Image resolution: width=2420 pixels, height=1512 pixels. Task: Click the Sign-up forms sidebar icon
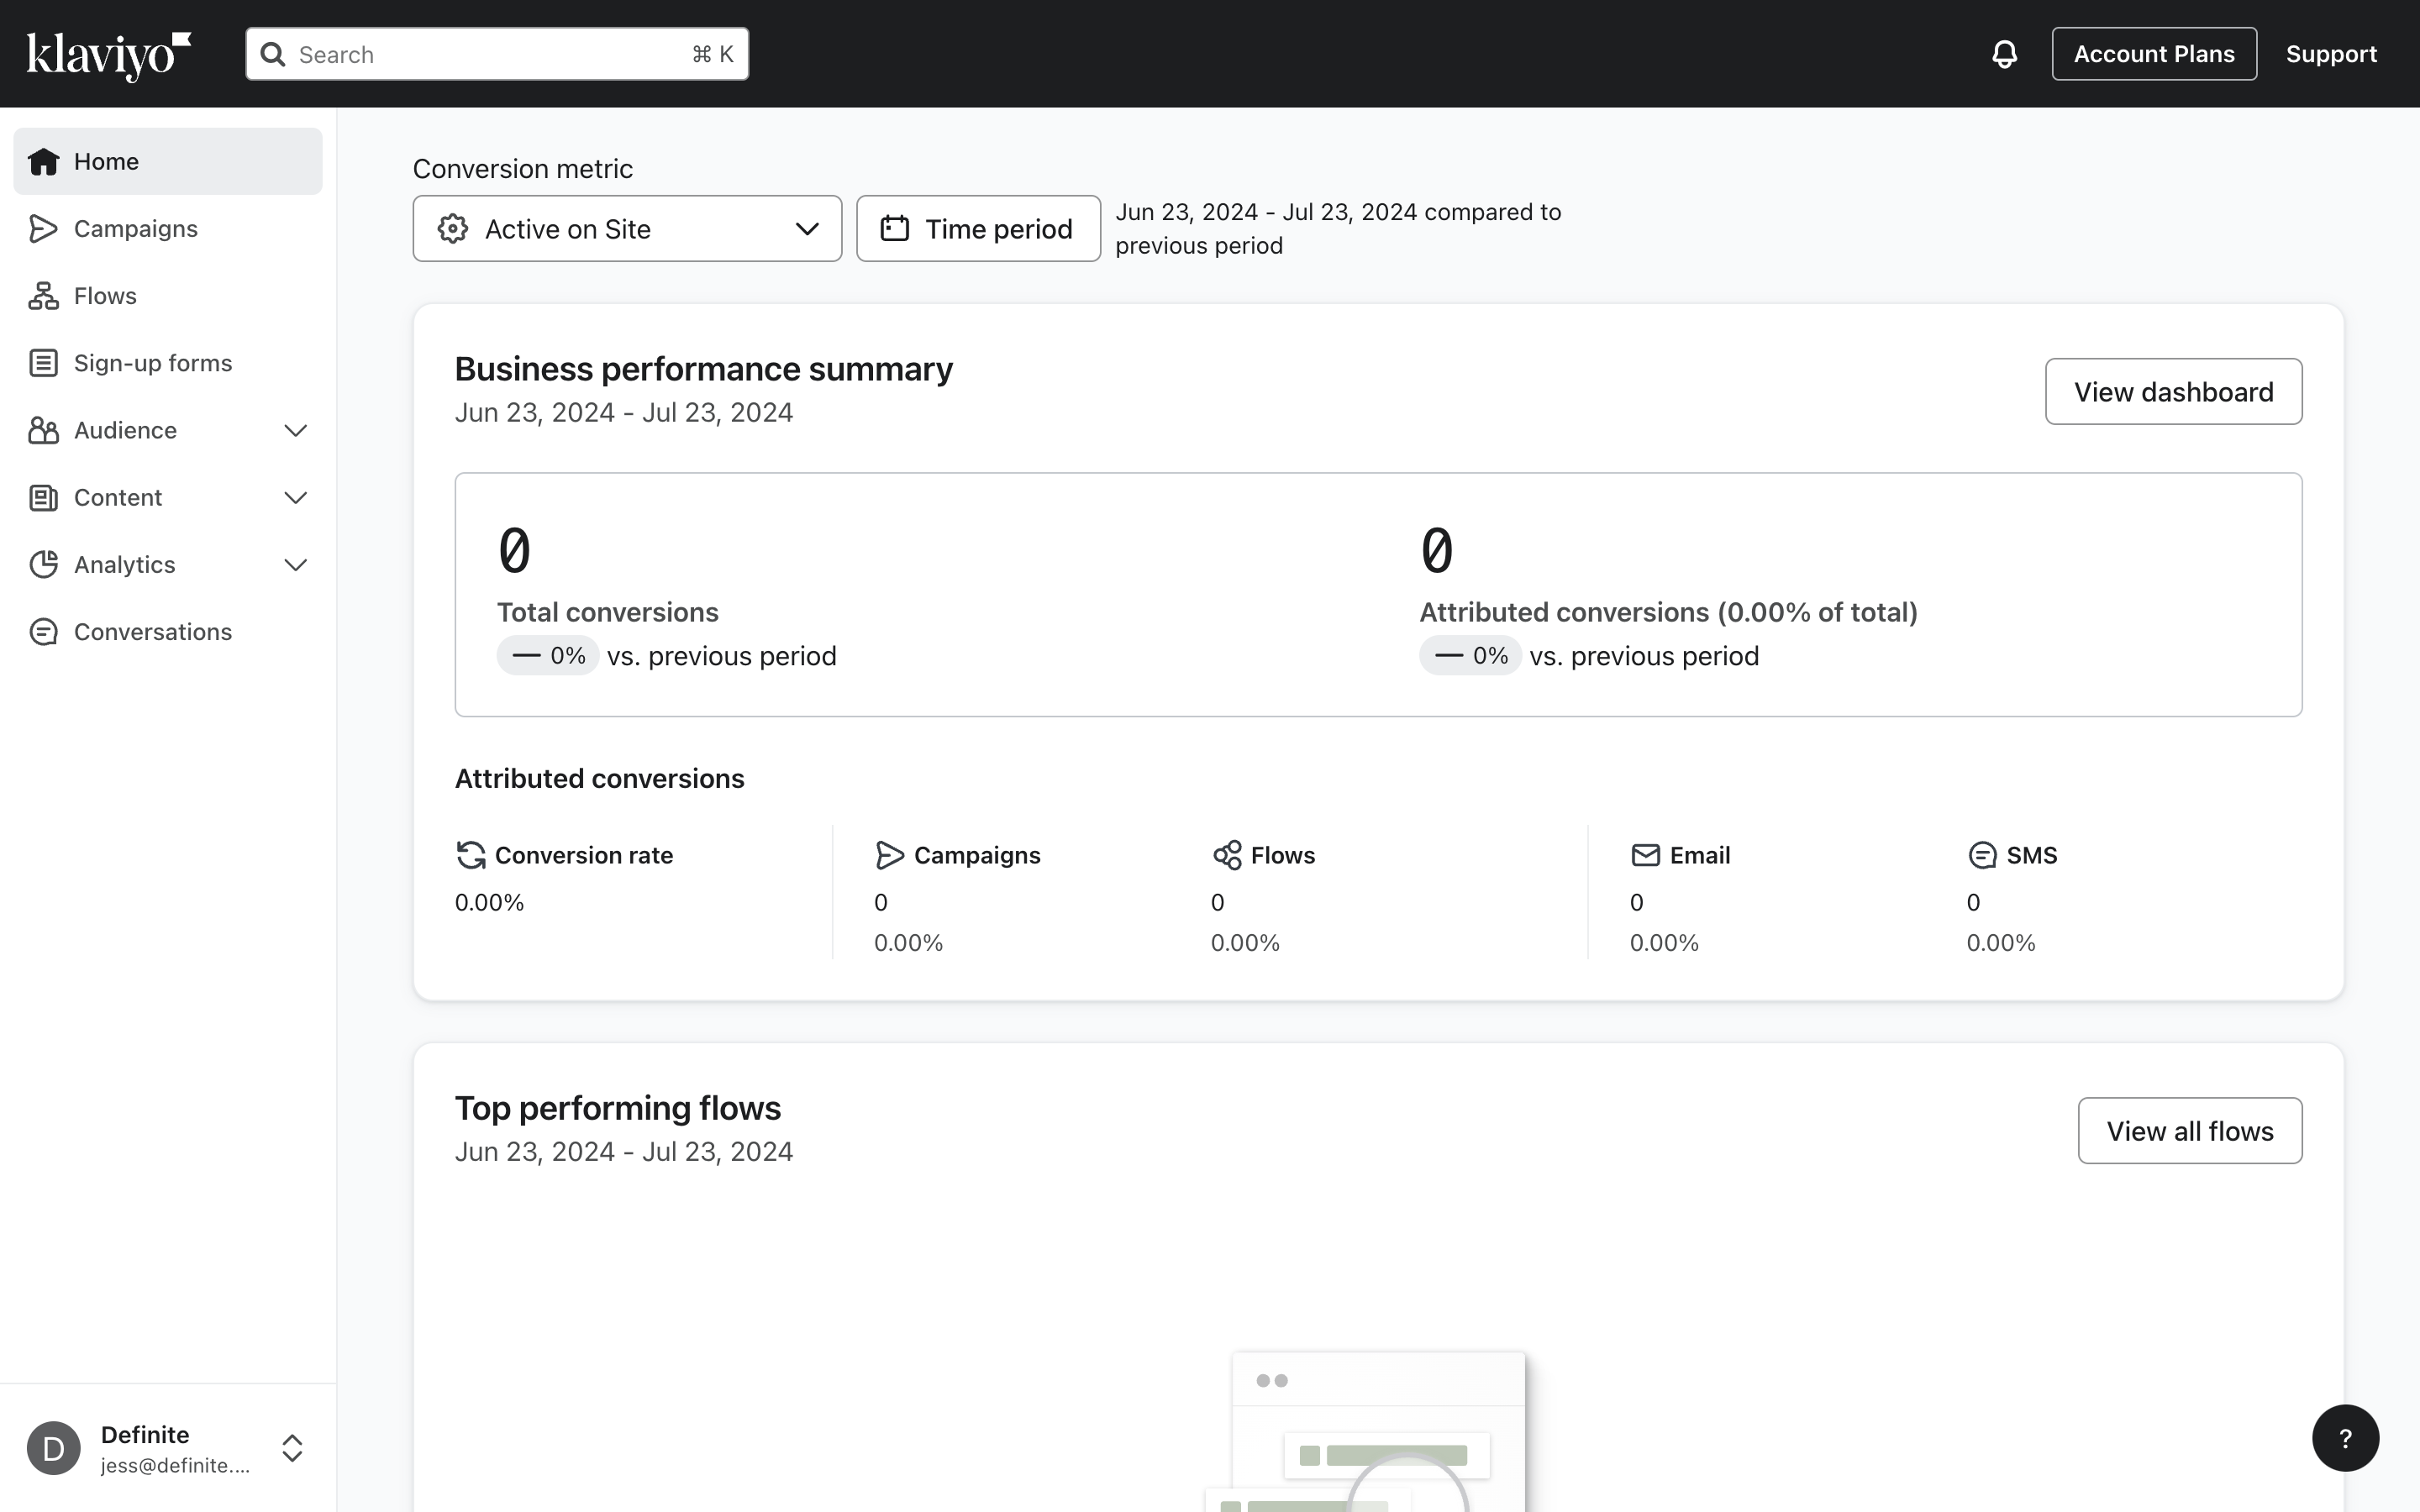tap(43, 363)
